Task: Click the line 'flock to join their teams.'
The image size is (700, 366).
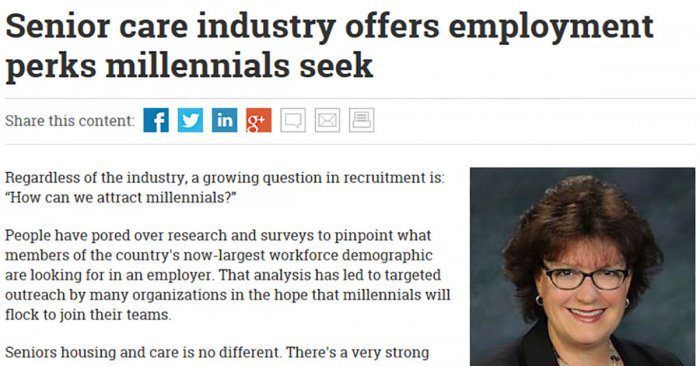Action: coord(88,315)
